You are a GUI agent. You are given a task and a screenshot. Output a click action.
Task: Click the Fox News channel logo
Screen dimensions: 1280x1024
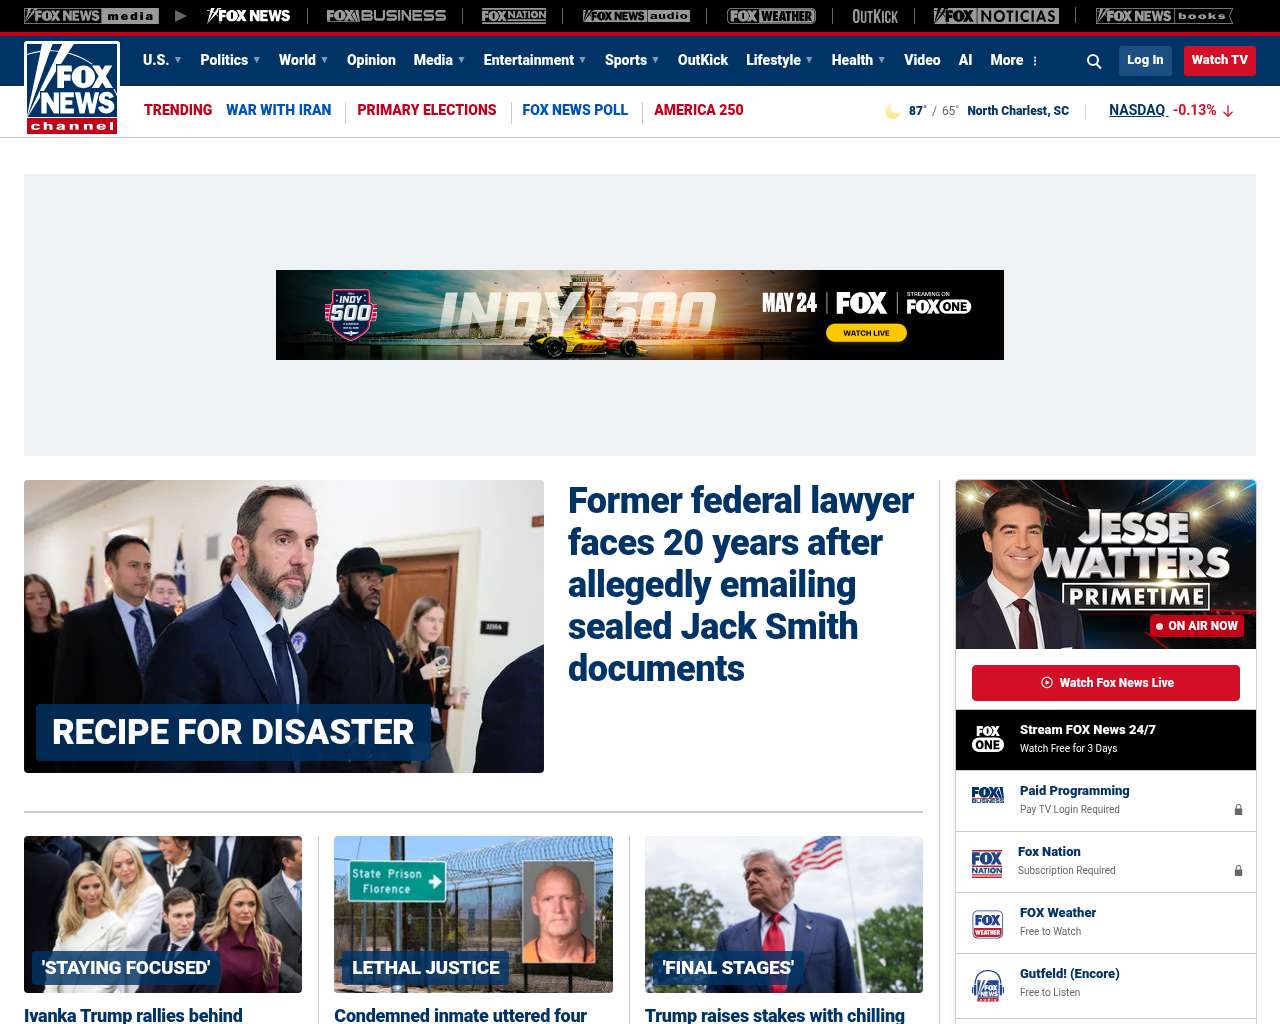click(x=72, y=88)
